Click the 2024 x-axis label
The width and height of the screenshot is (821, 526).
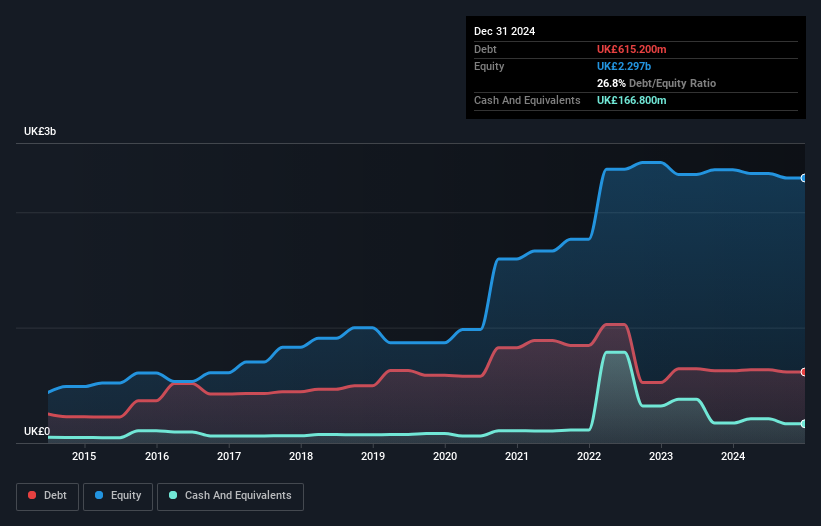point(733,456)
